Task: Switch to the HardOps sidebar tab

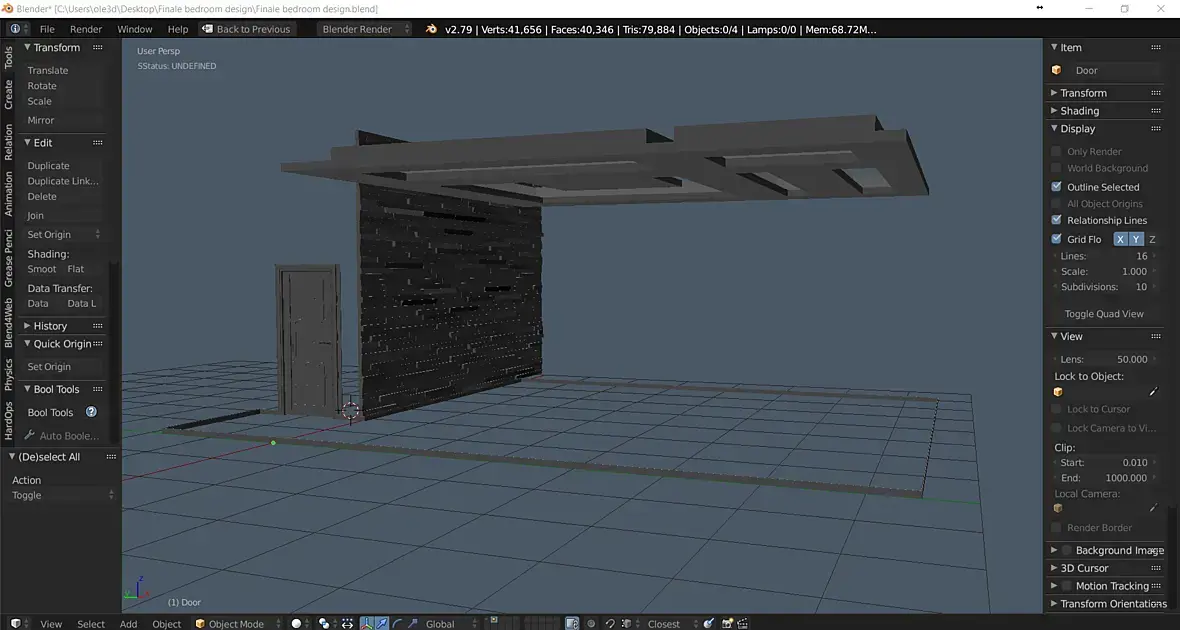Action: coord(9,421)
